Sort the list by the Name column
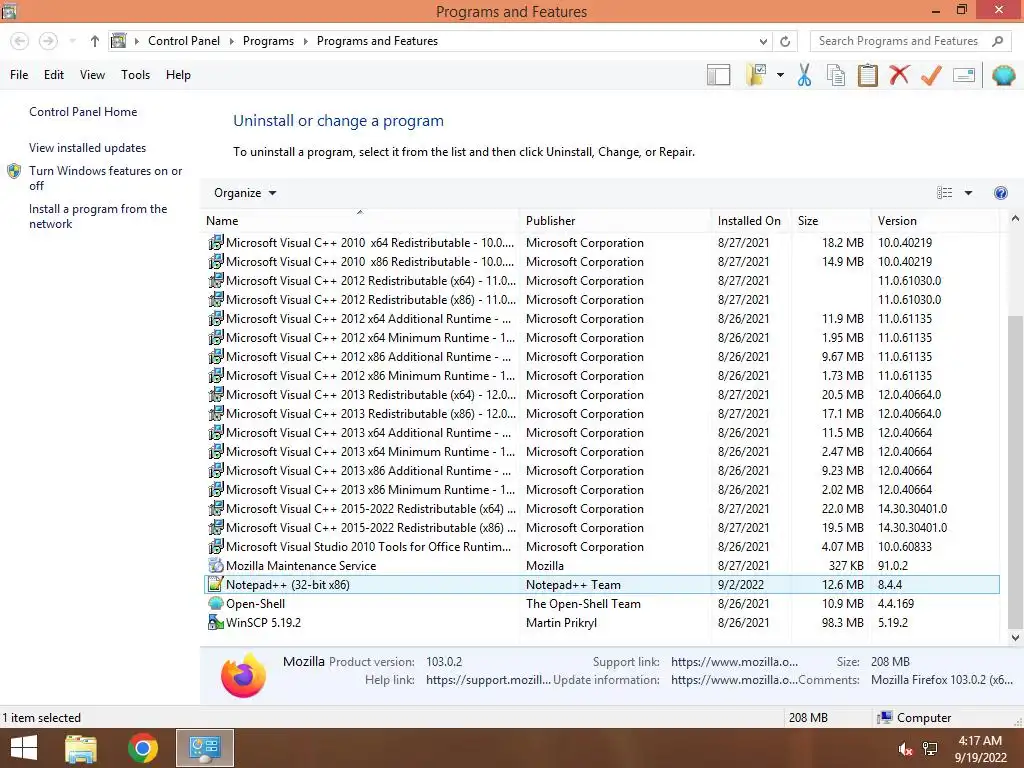The height and width of the screenshot is (768, 1024). 360,221
